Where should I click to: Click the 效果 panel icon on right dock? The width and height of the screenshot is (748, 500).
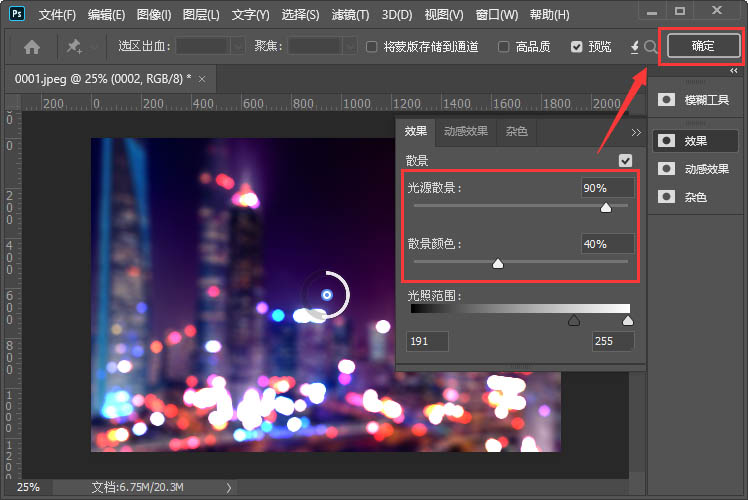[x=666, y=141]
